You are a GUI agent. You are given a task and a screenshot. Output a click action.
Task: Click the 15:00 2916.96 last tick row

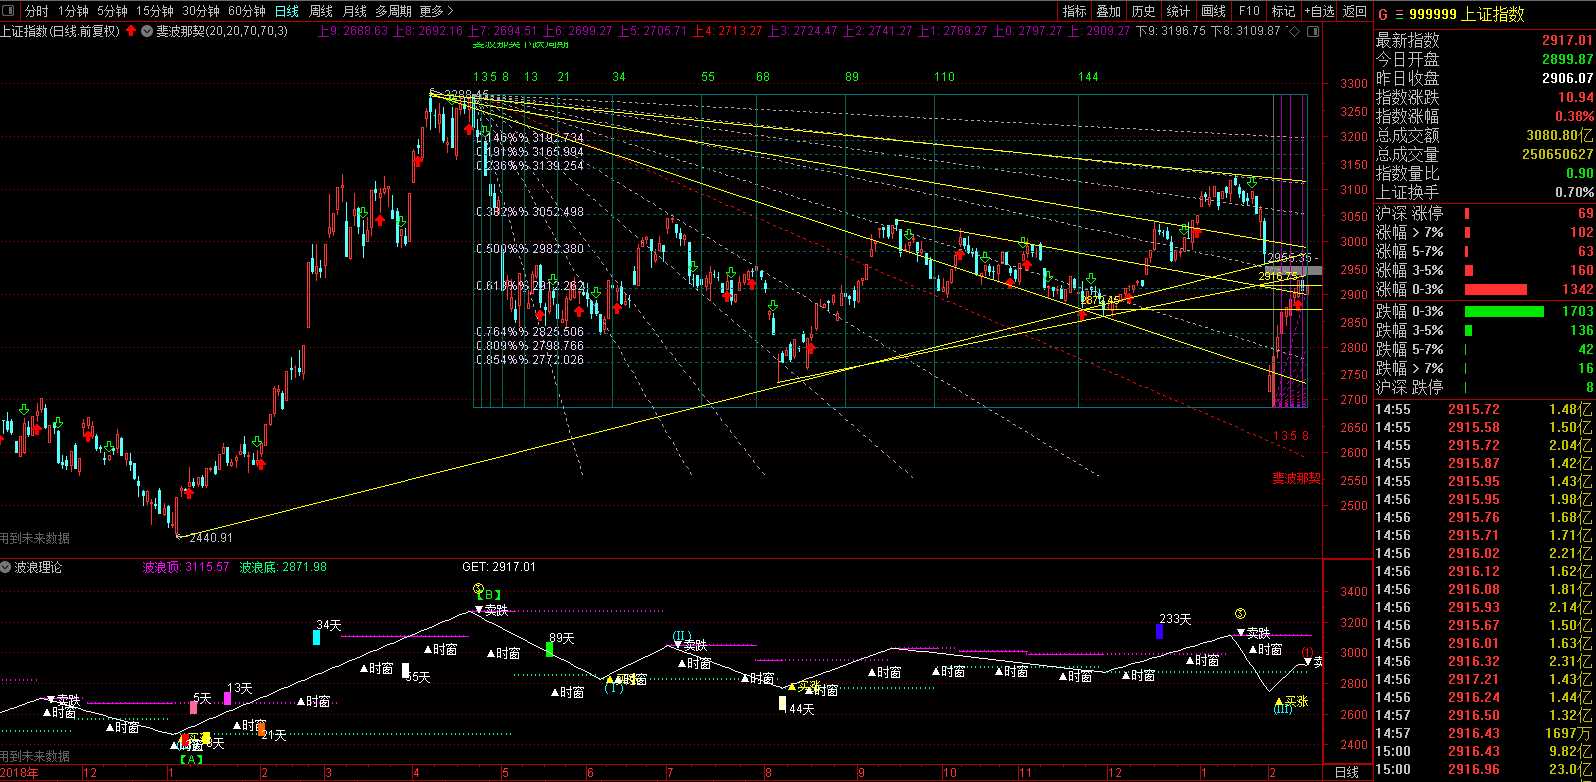pos(1485,770)
